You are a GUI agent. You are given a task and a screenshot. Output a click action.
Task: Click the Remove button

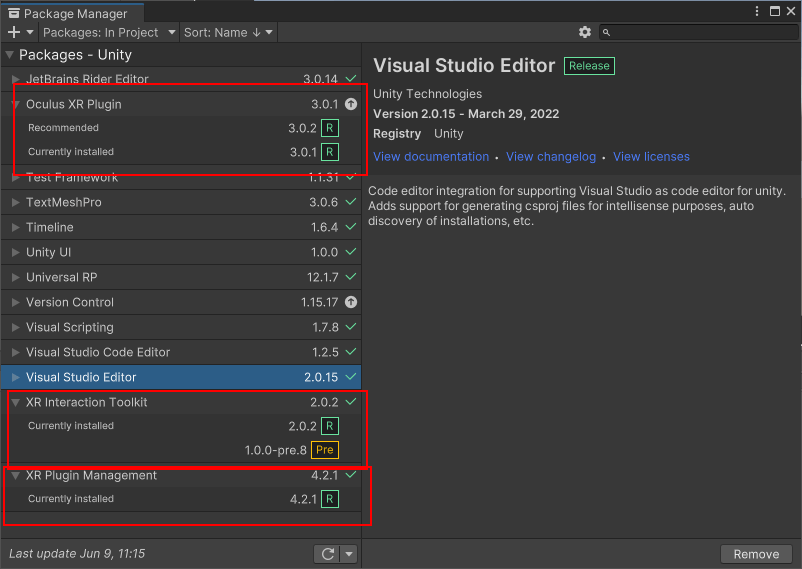[756, 553]
